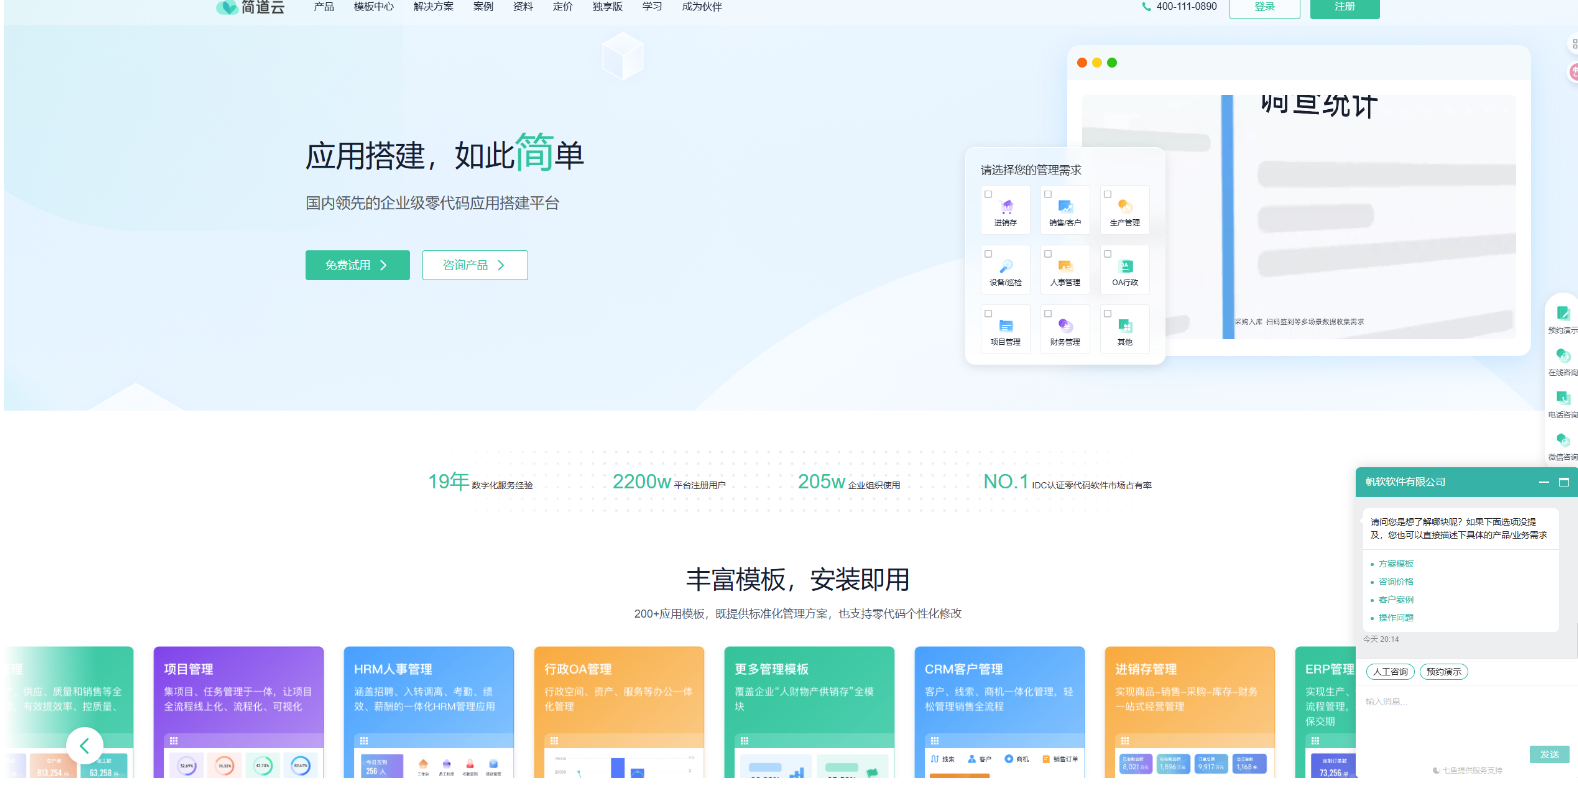Click the 设备/巡检 magnifier icon
The width and height of the screenshot is (1578, 806).
[x=1006, y=266]
